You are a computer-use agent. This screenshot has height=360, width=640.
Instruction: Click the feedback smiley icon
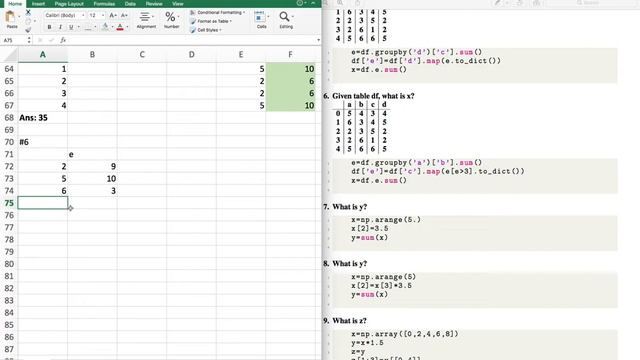point(300,3)
